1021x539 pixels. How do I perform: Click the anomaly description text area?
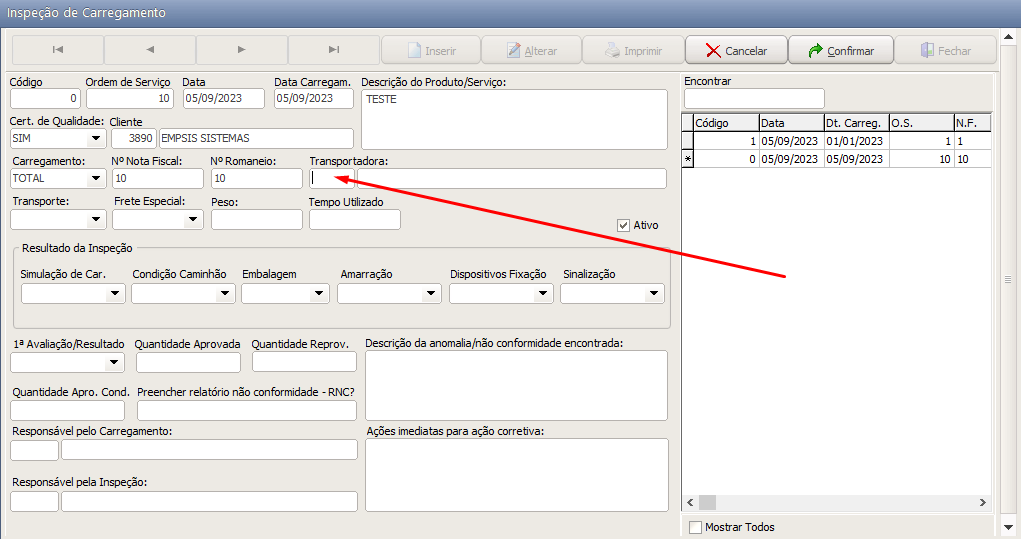(x=516, y=385)
